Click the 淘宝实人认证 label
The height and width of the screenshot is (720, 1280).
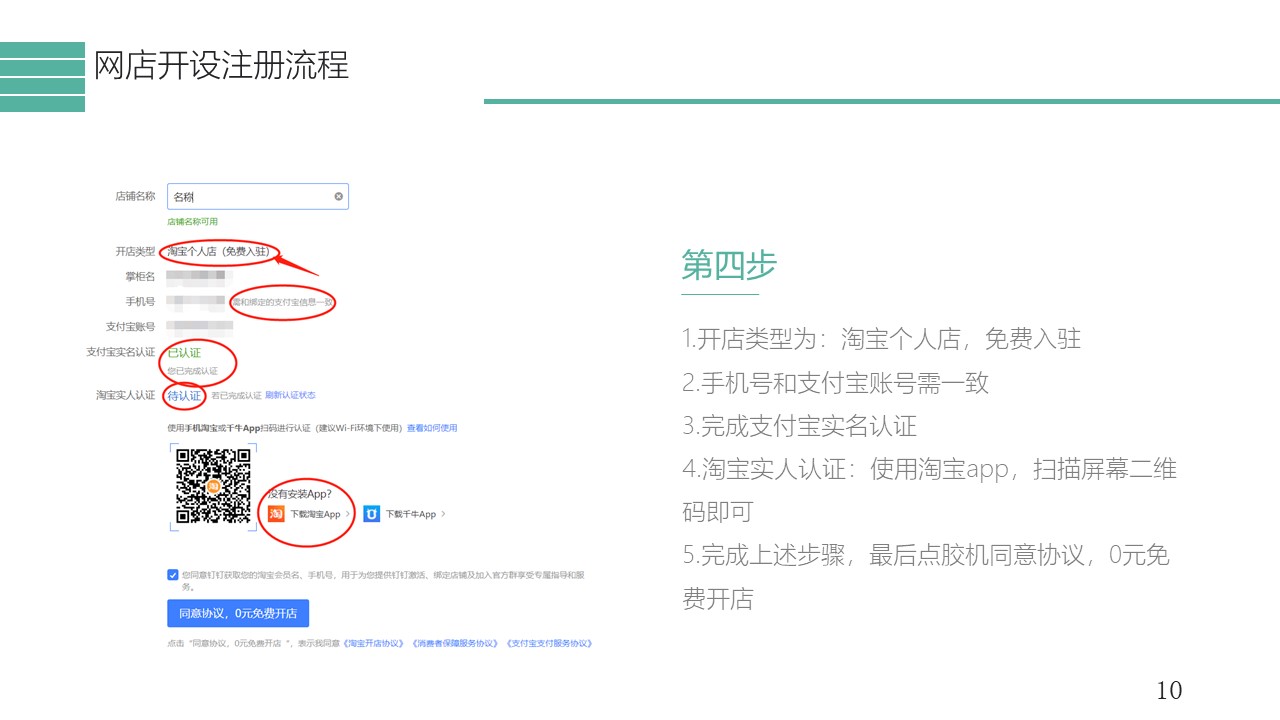126,396
